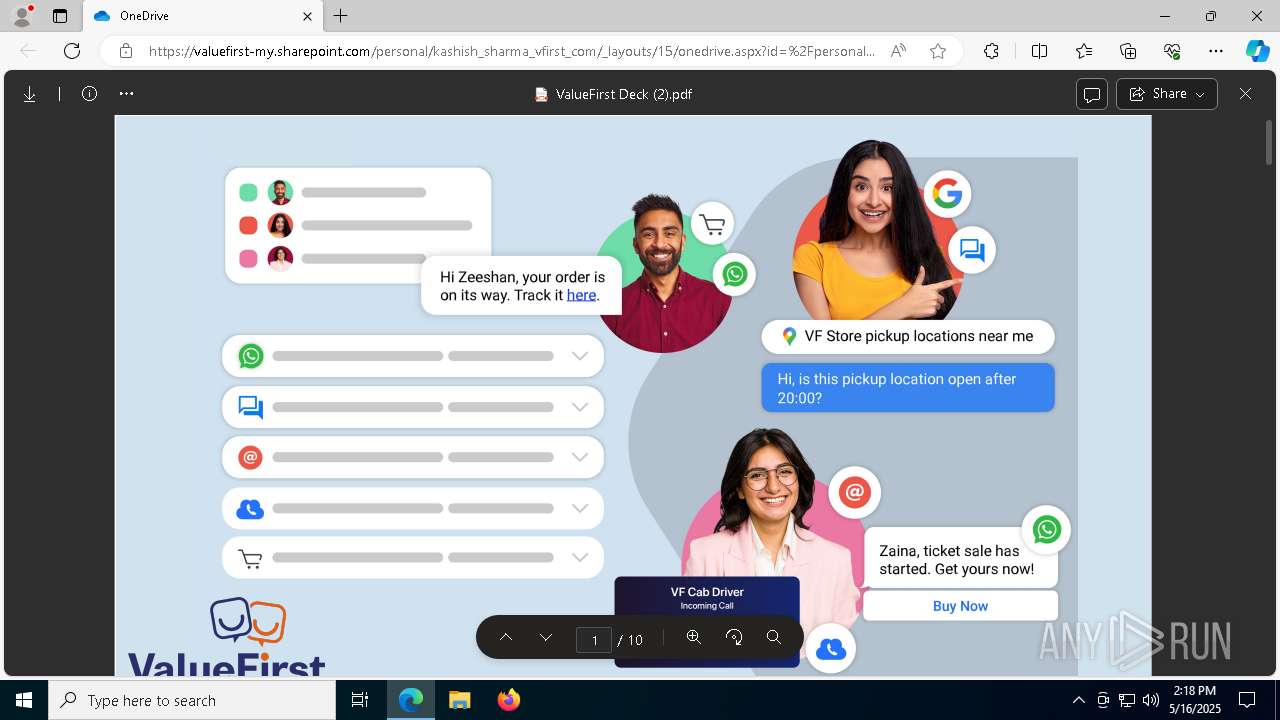Open the file info panel
Image resolution: width=1280 pixels, height=720 pixels.
[x=89, y=94]
